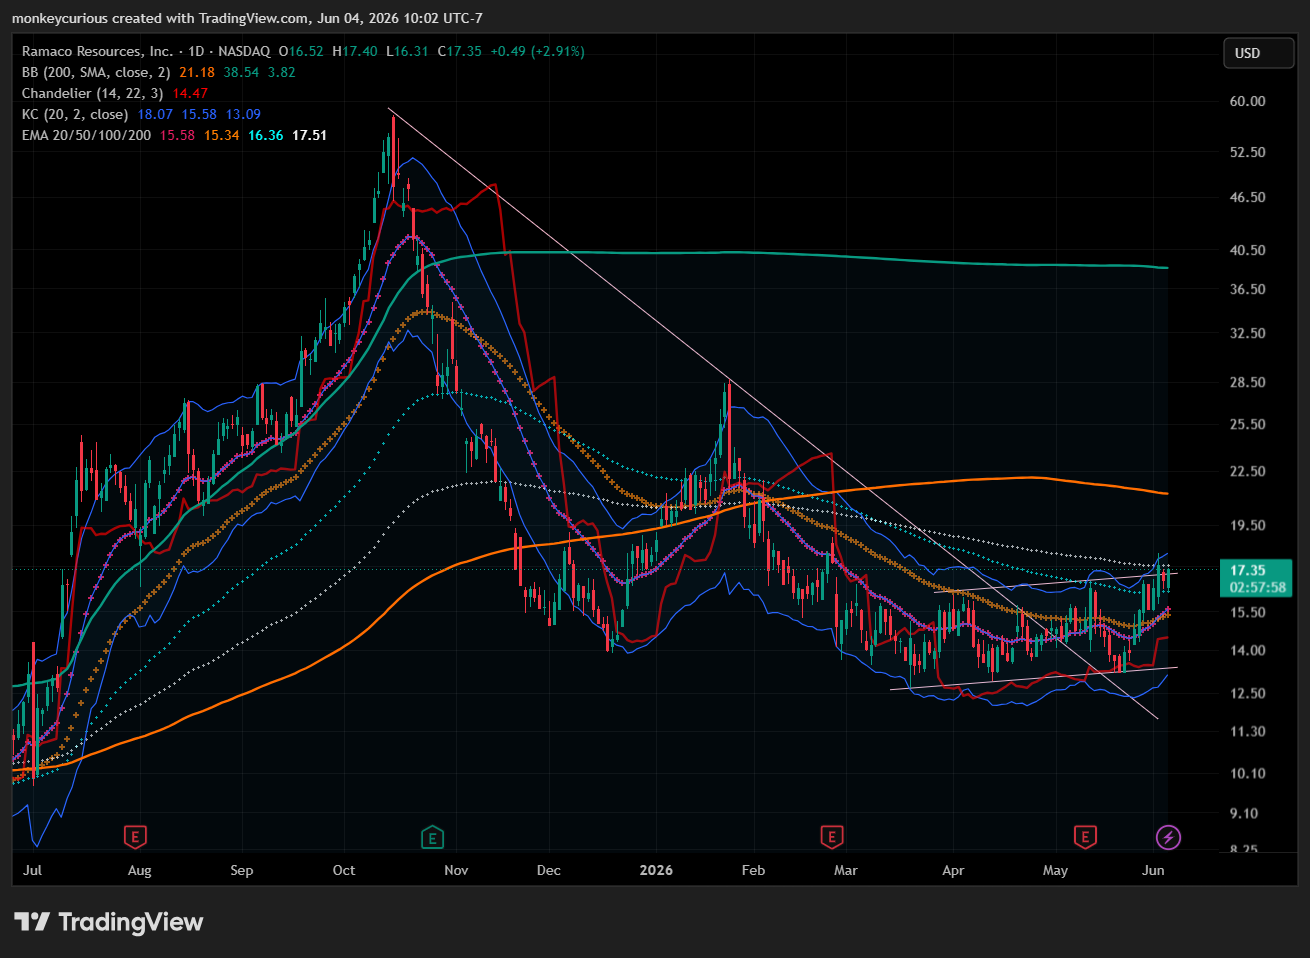Click the 22.50 price axis label

pos(1248,471)
